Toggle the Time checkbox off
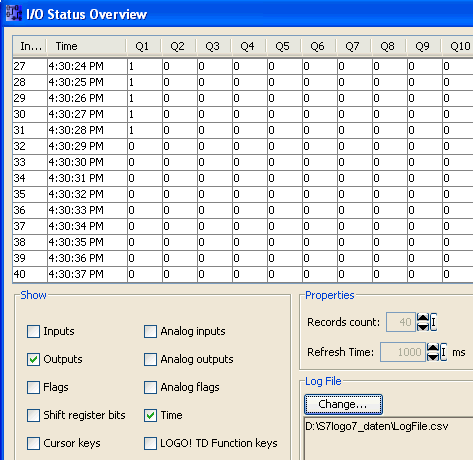Screen dimensions: 473x460 click(150, 415)
